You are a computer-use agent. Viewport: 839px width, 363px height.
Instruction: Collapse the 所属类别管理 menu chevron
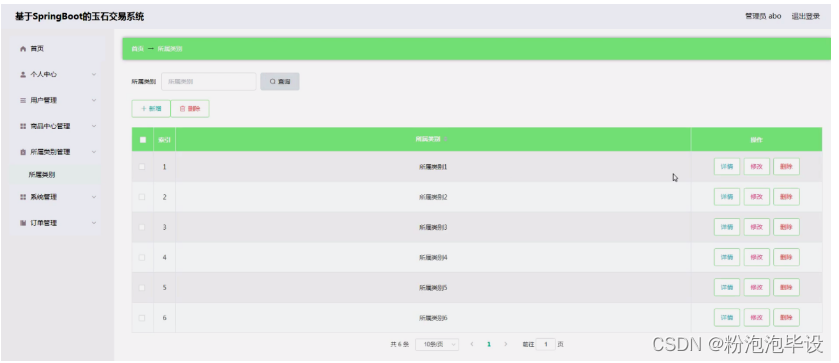click(94, 152)
